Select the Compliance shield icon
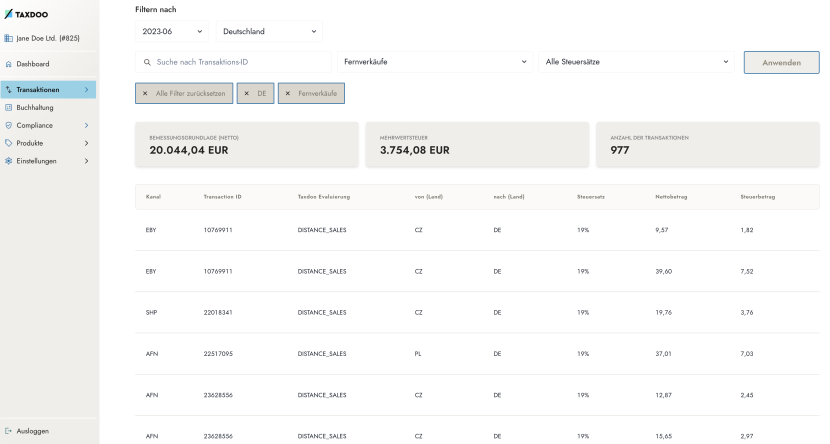830x444 pixels. tap(8, 125)
